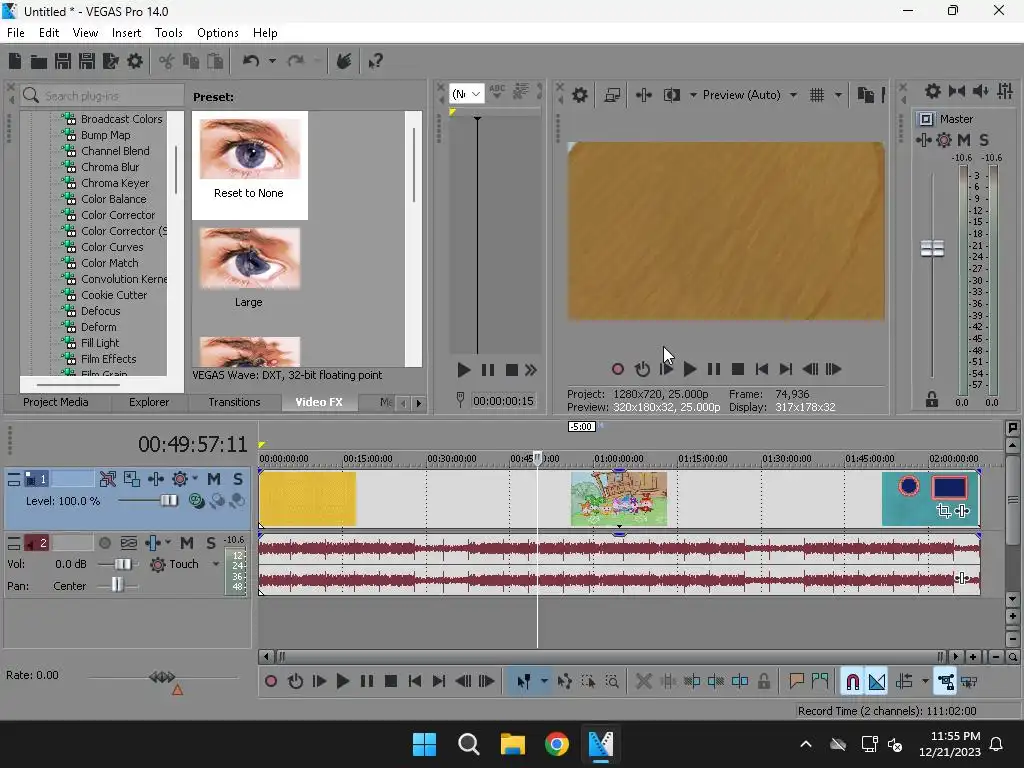Open the Insert menu

[x=126, y=33]
